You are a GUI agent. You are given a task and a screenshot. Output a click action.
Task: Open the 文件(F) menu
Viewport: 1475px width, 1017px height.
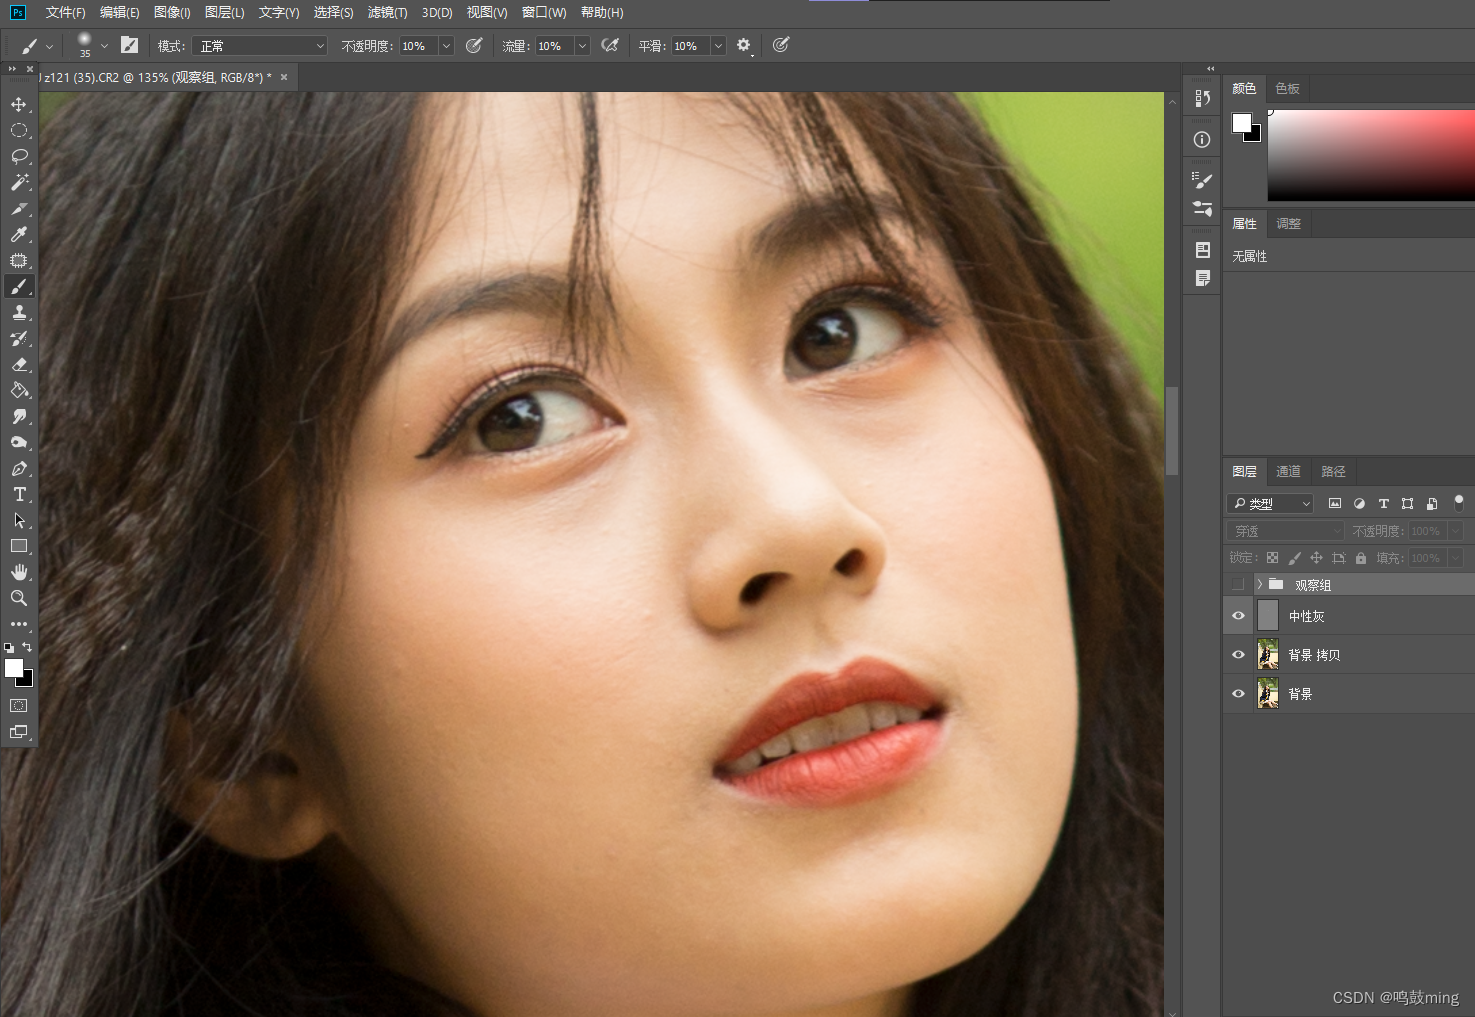(66, 12)
